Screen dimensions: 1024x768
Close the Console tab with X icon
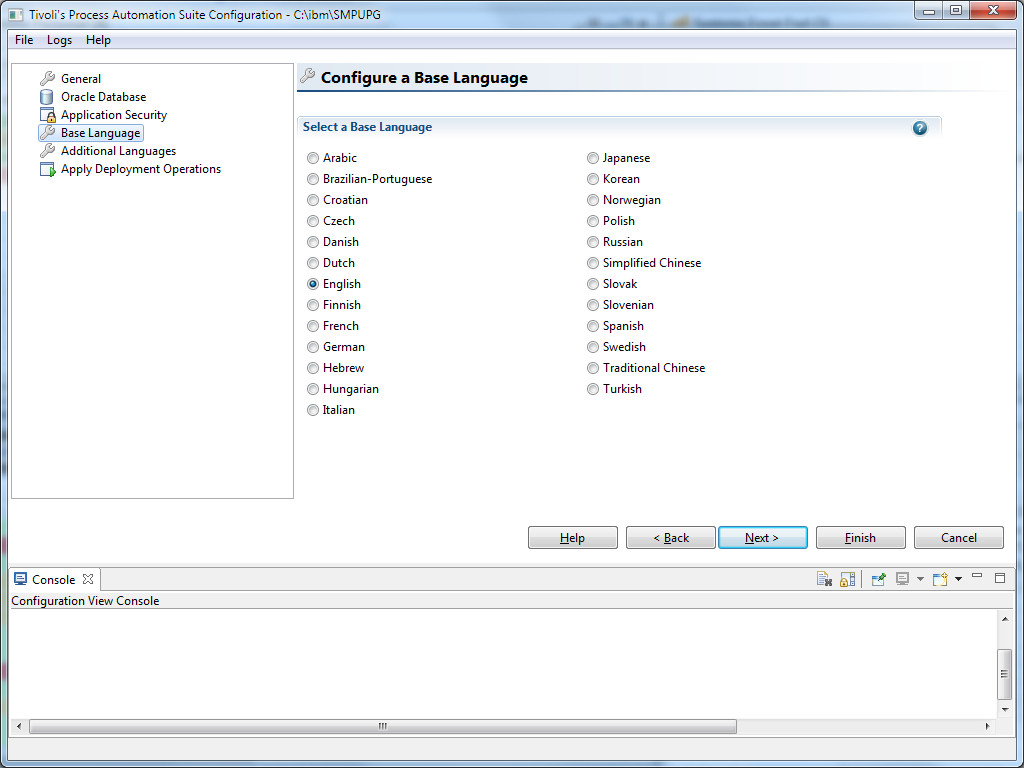(x=88, y=579)
